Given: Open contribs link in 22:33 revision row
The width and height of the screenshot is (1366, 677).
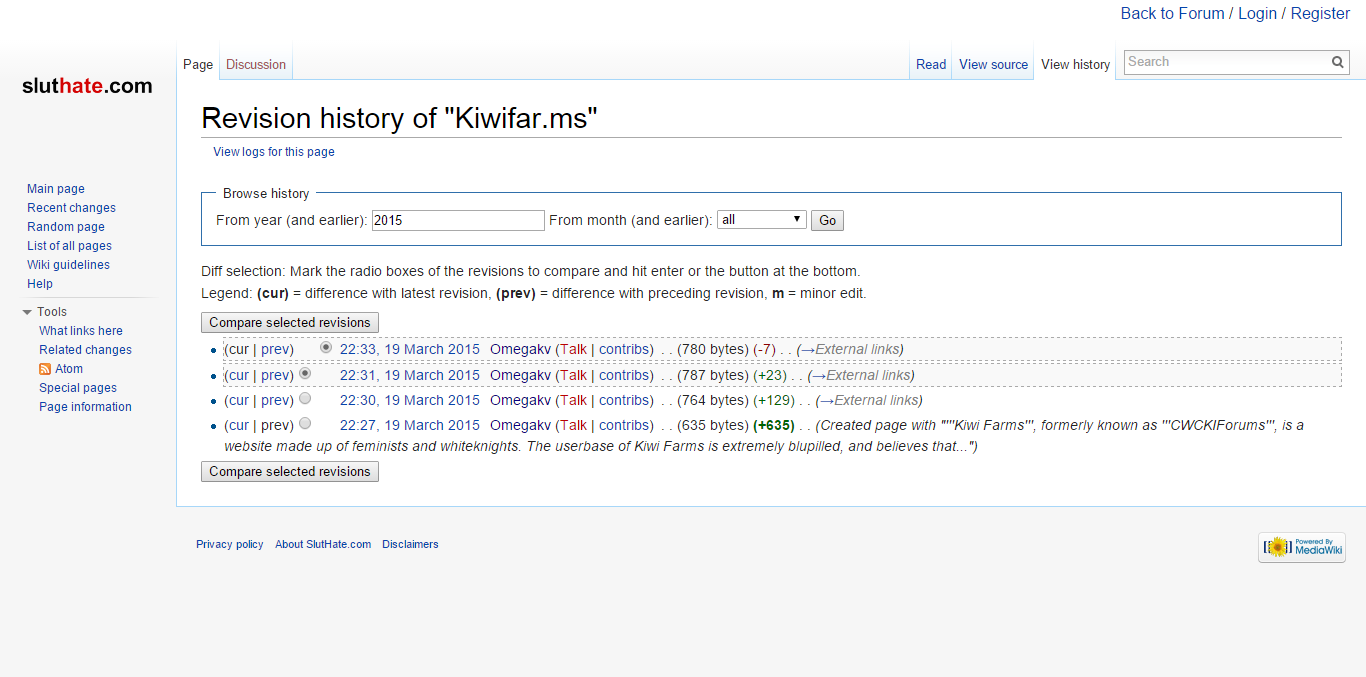Looking at the screenshot, I should point(624,349).
